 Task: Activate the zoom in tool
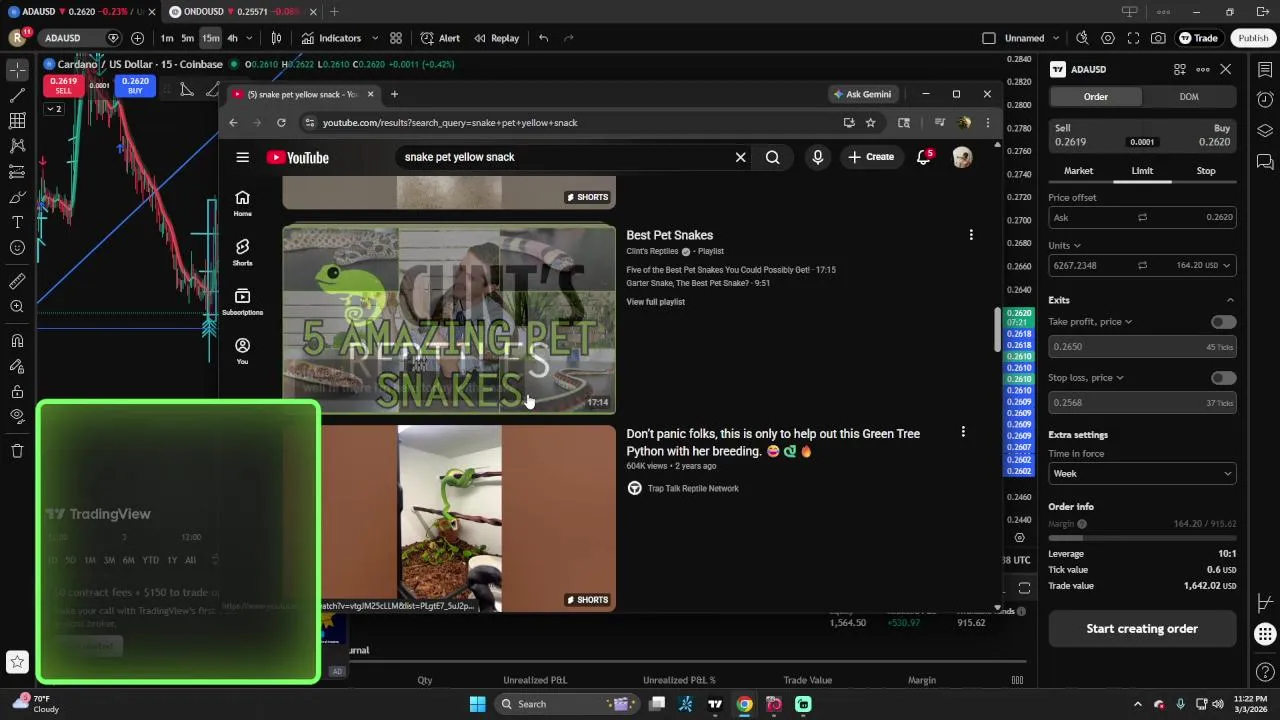coord(17,306)
